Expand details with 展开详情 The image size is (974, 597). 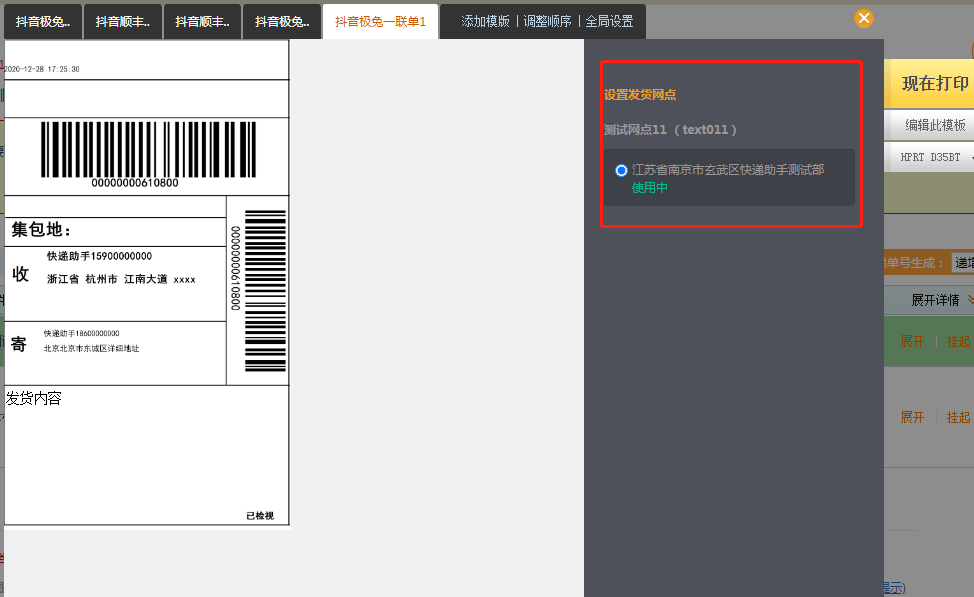point(935,300)
